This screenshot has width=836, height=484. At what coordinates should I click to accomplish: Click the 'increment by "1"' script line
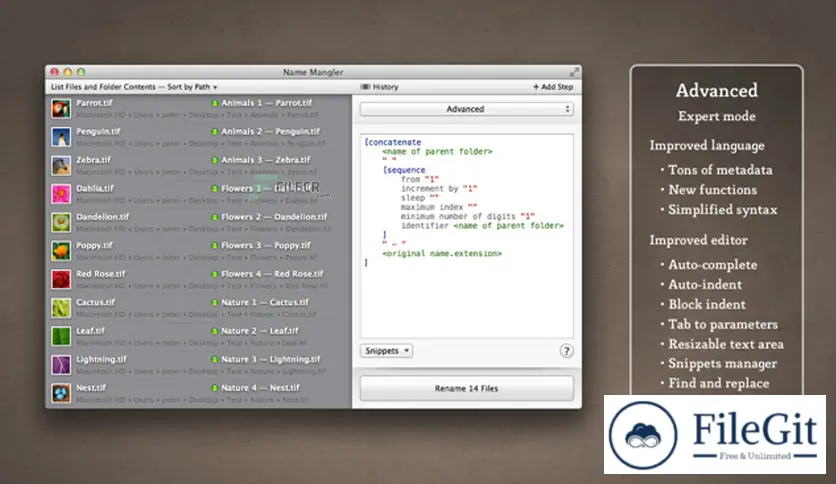[x=439, y=189]
